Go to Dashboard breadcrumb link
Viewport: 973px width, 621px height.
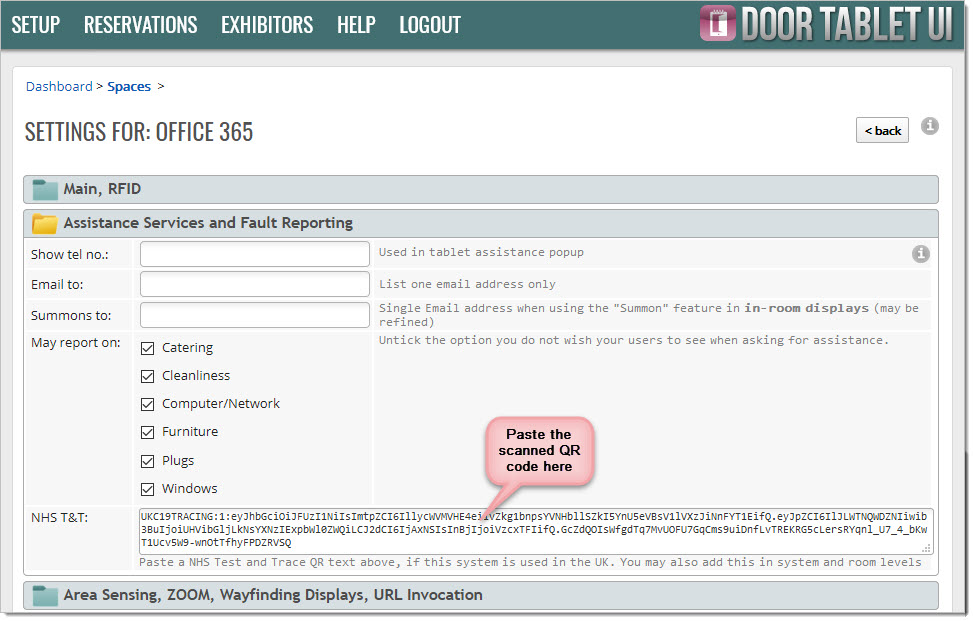click(59, 86)
